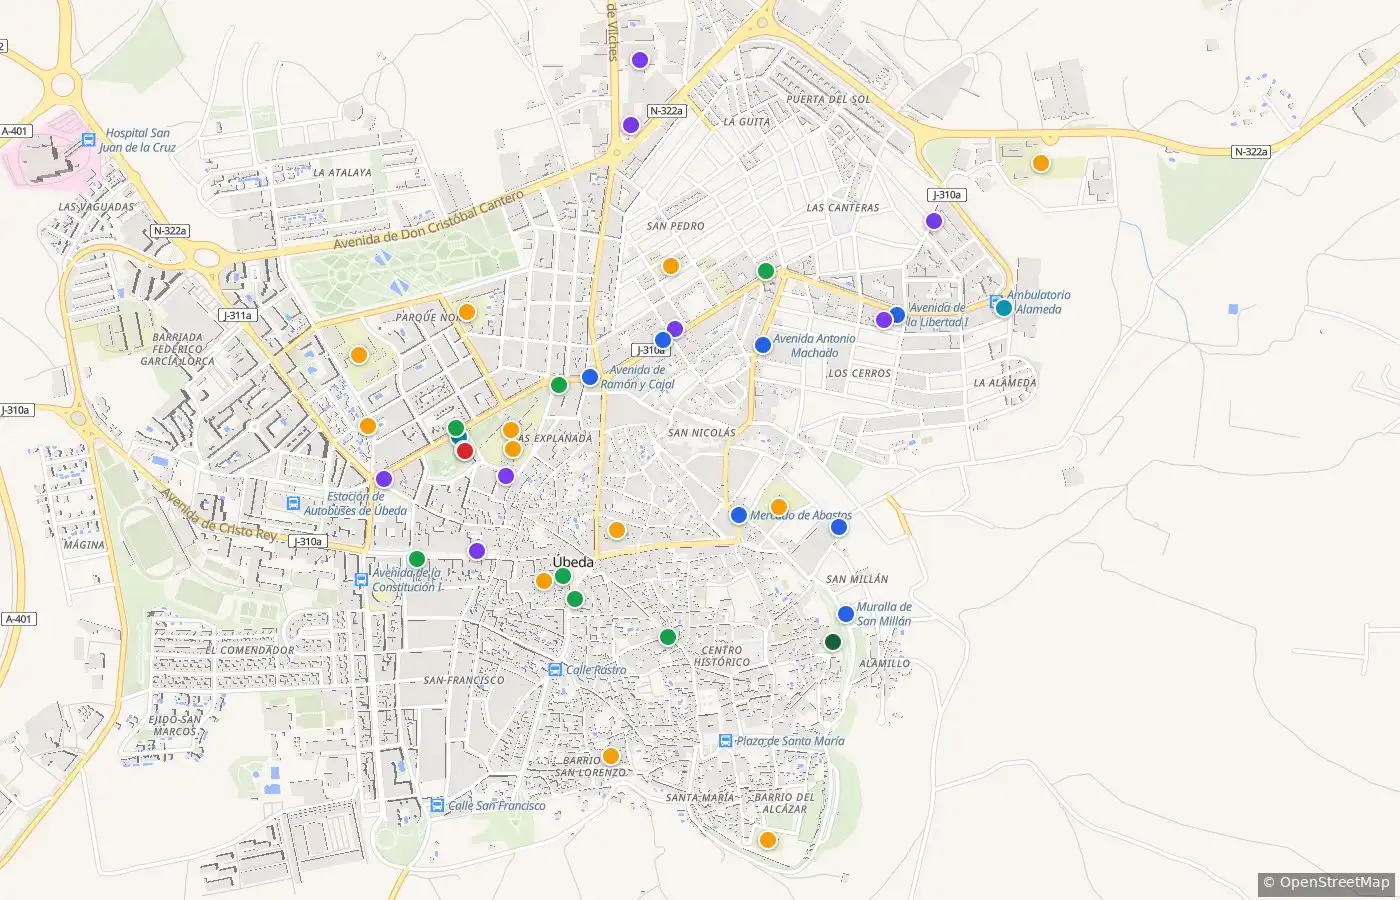
Task: Click the Úbeda city name label
Action: click(x=573, y=562)
